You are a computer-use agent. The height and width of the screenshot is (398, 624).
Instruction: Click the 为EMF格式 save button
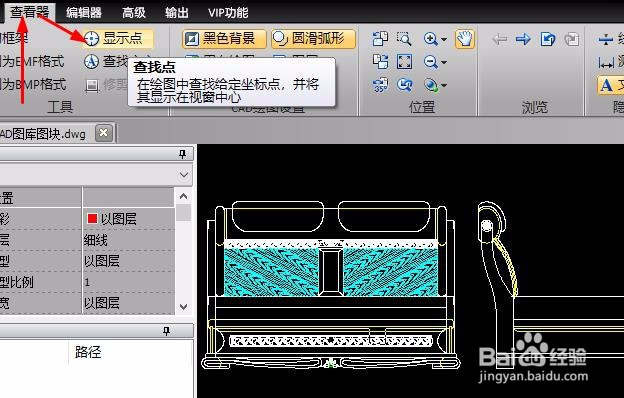point(32,61)
